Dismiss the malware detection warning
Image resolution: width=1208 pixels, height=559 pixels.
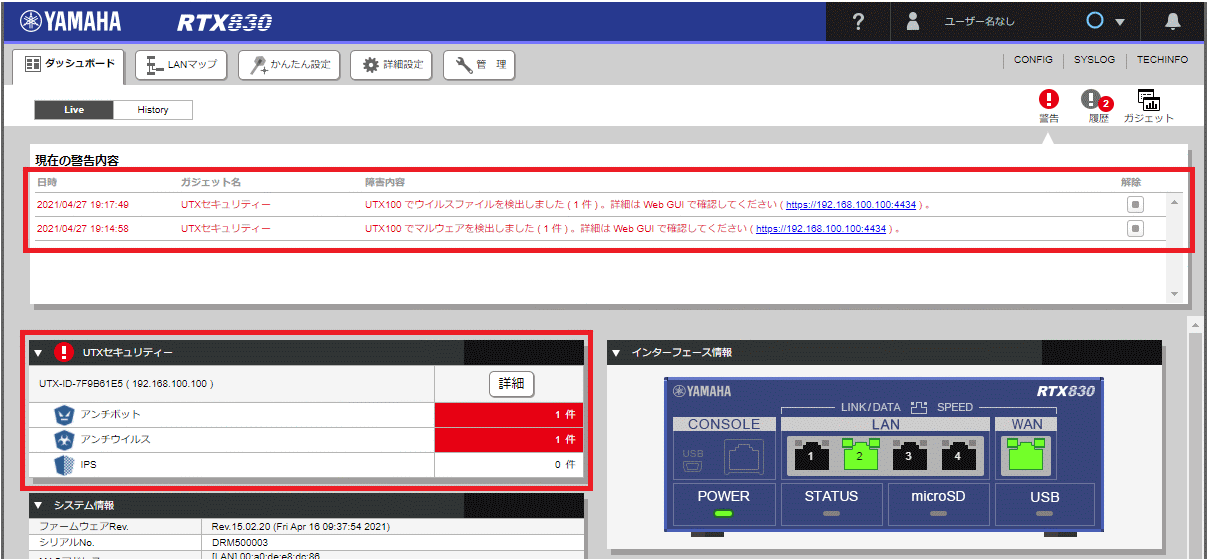(1135, 228)
